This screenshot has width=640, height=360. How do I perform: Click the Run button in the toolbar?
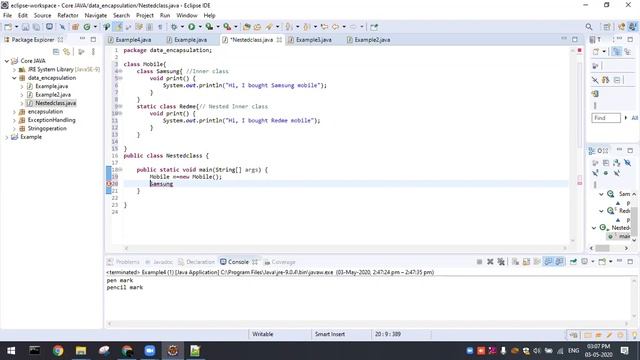click(x=191, y=27)
